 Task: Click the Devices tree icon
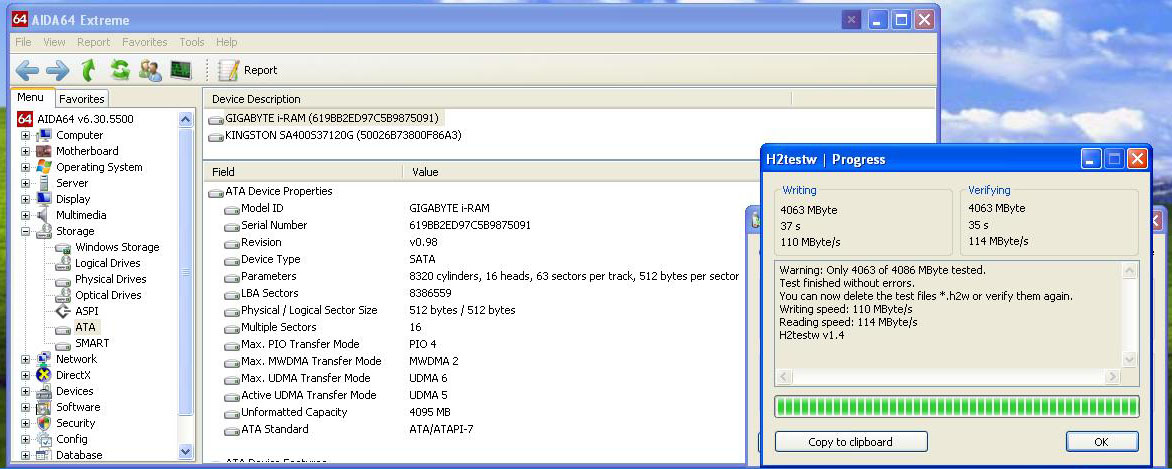44,391
